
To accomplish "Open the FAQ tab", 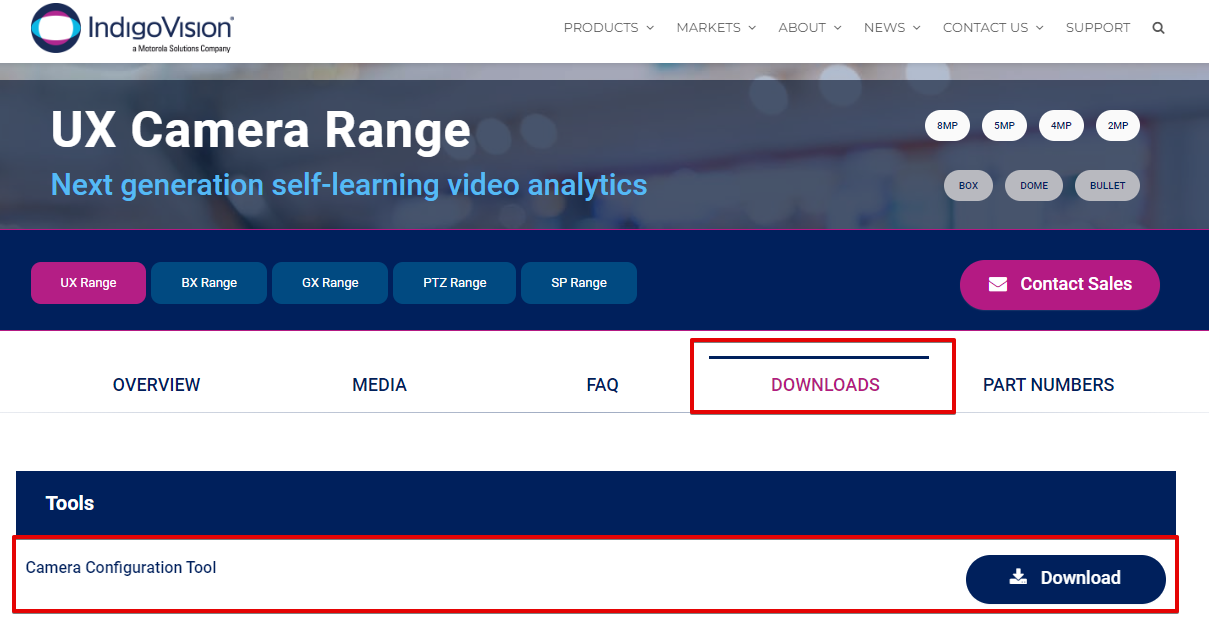I will [602, 384].
